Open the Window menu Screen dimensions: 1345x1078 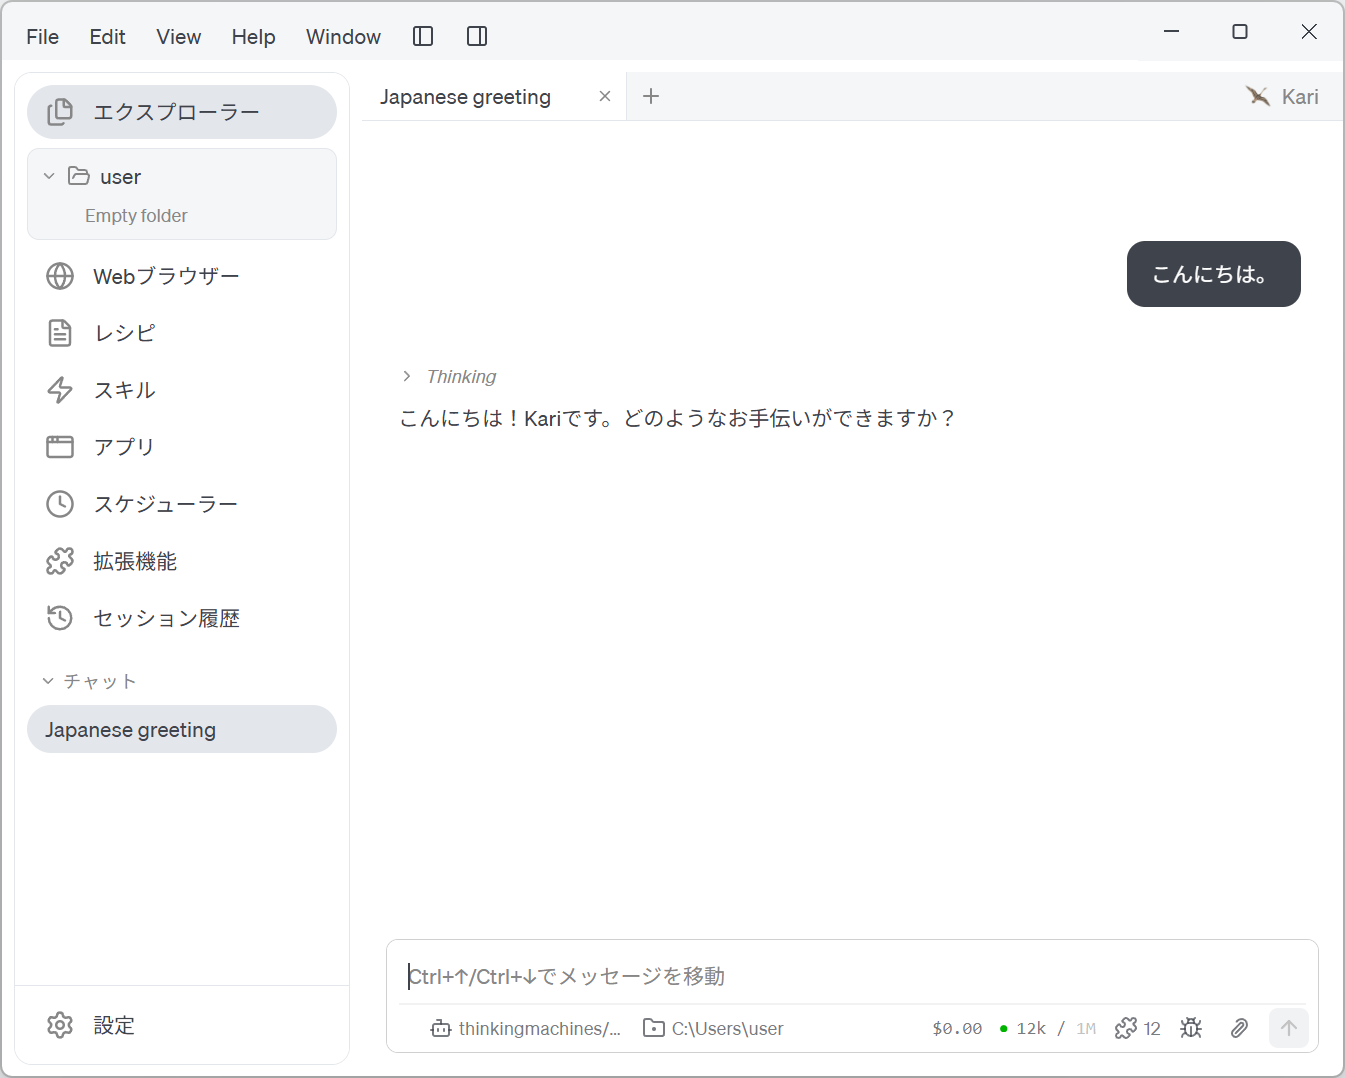pos(343,37)
